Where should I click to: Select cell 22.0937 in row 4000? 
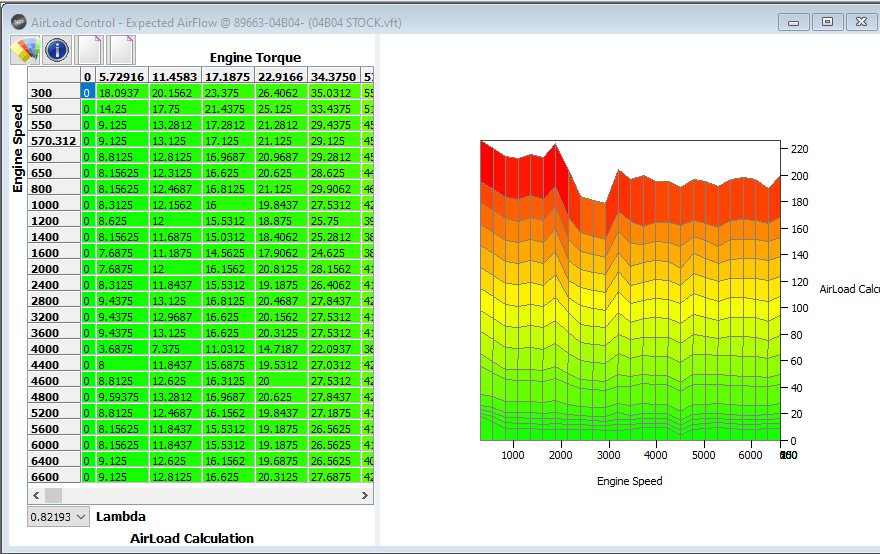(x=334, y=349)
